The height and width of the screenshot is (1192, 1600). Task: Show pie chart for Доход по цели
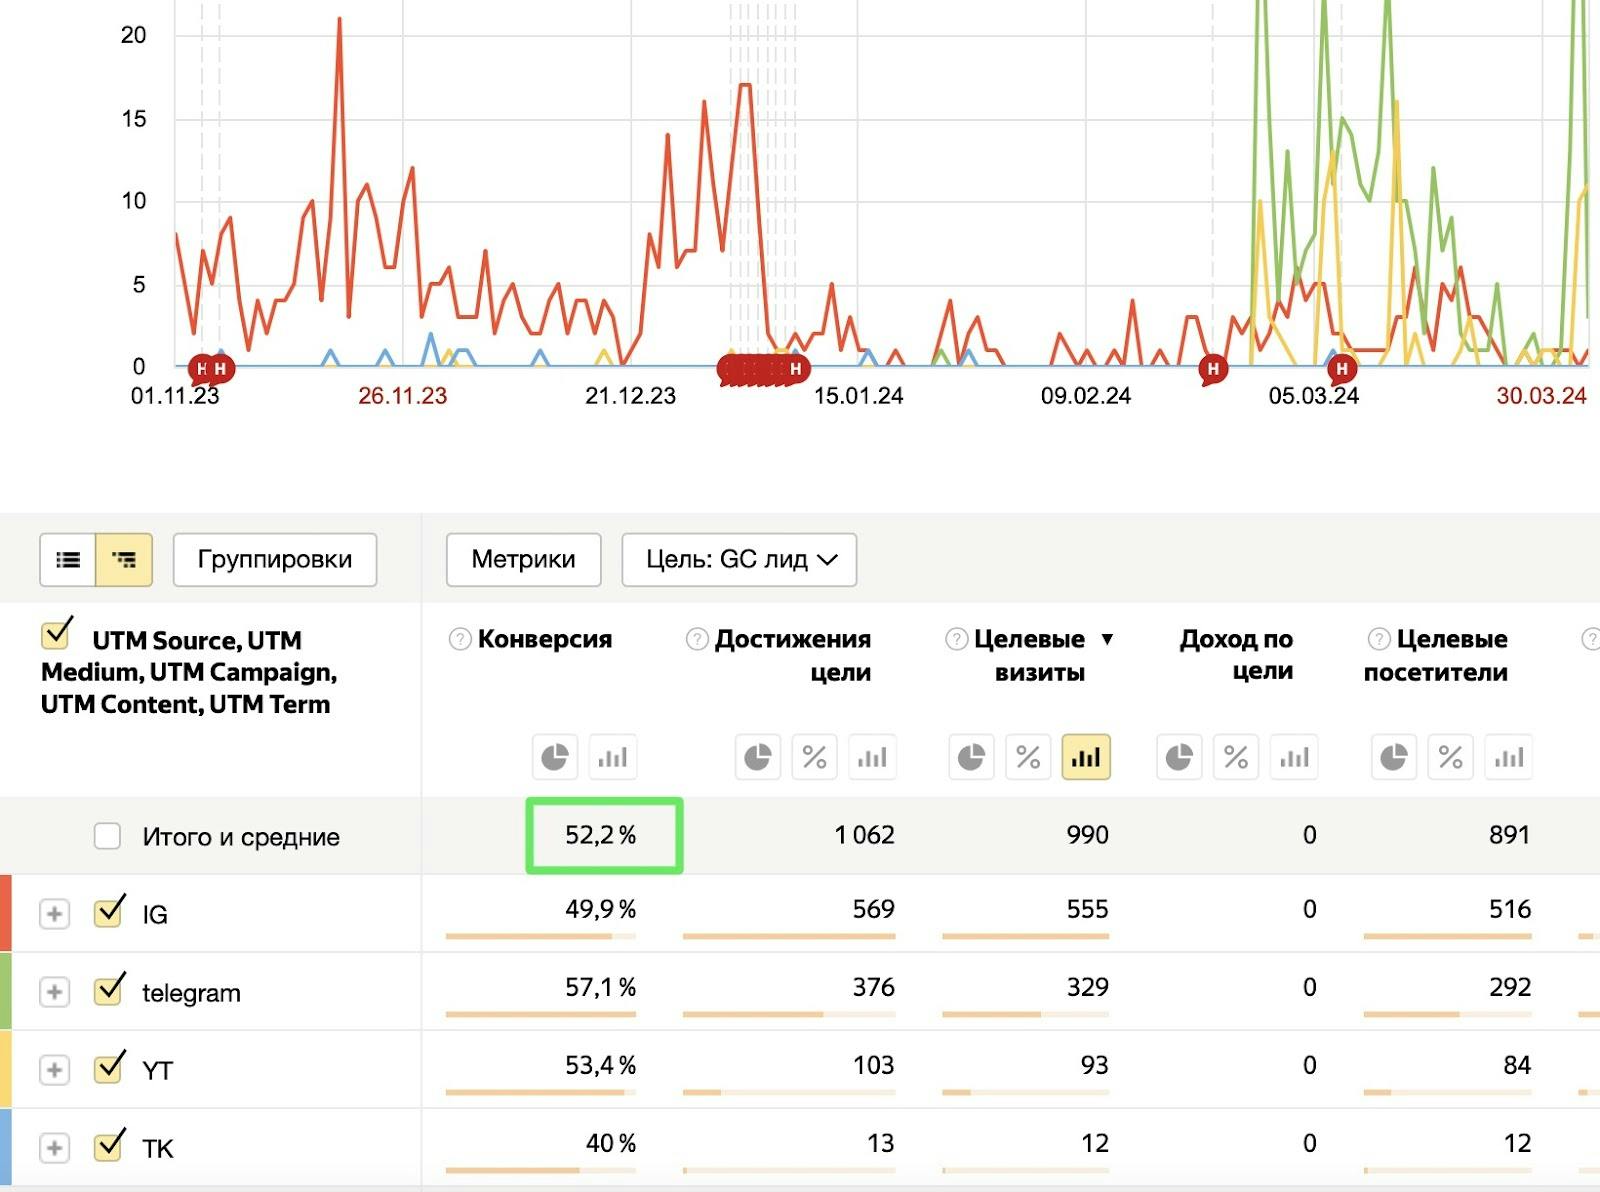[x=1179, y=757]
